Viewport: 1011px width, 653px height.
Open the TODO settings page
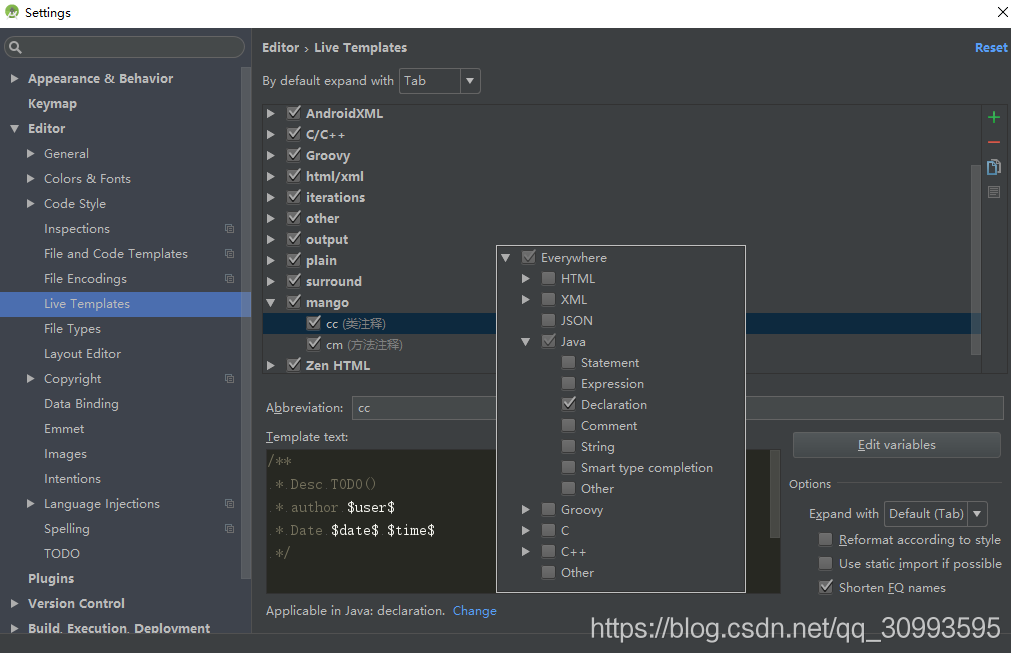pos(62,554)
